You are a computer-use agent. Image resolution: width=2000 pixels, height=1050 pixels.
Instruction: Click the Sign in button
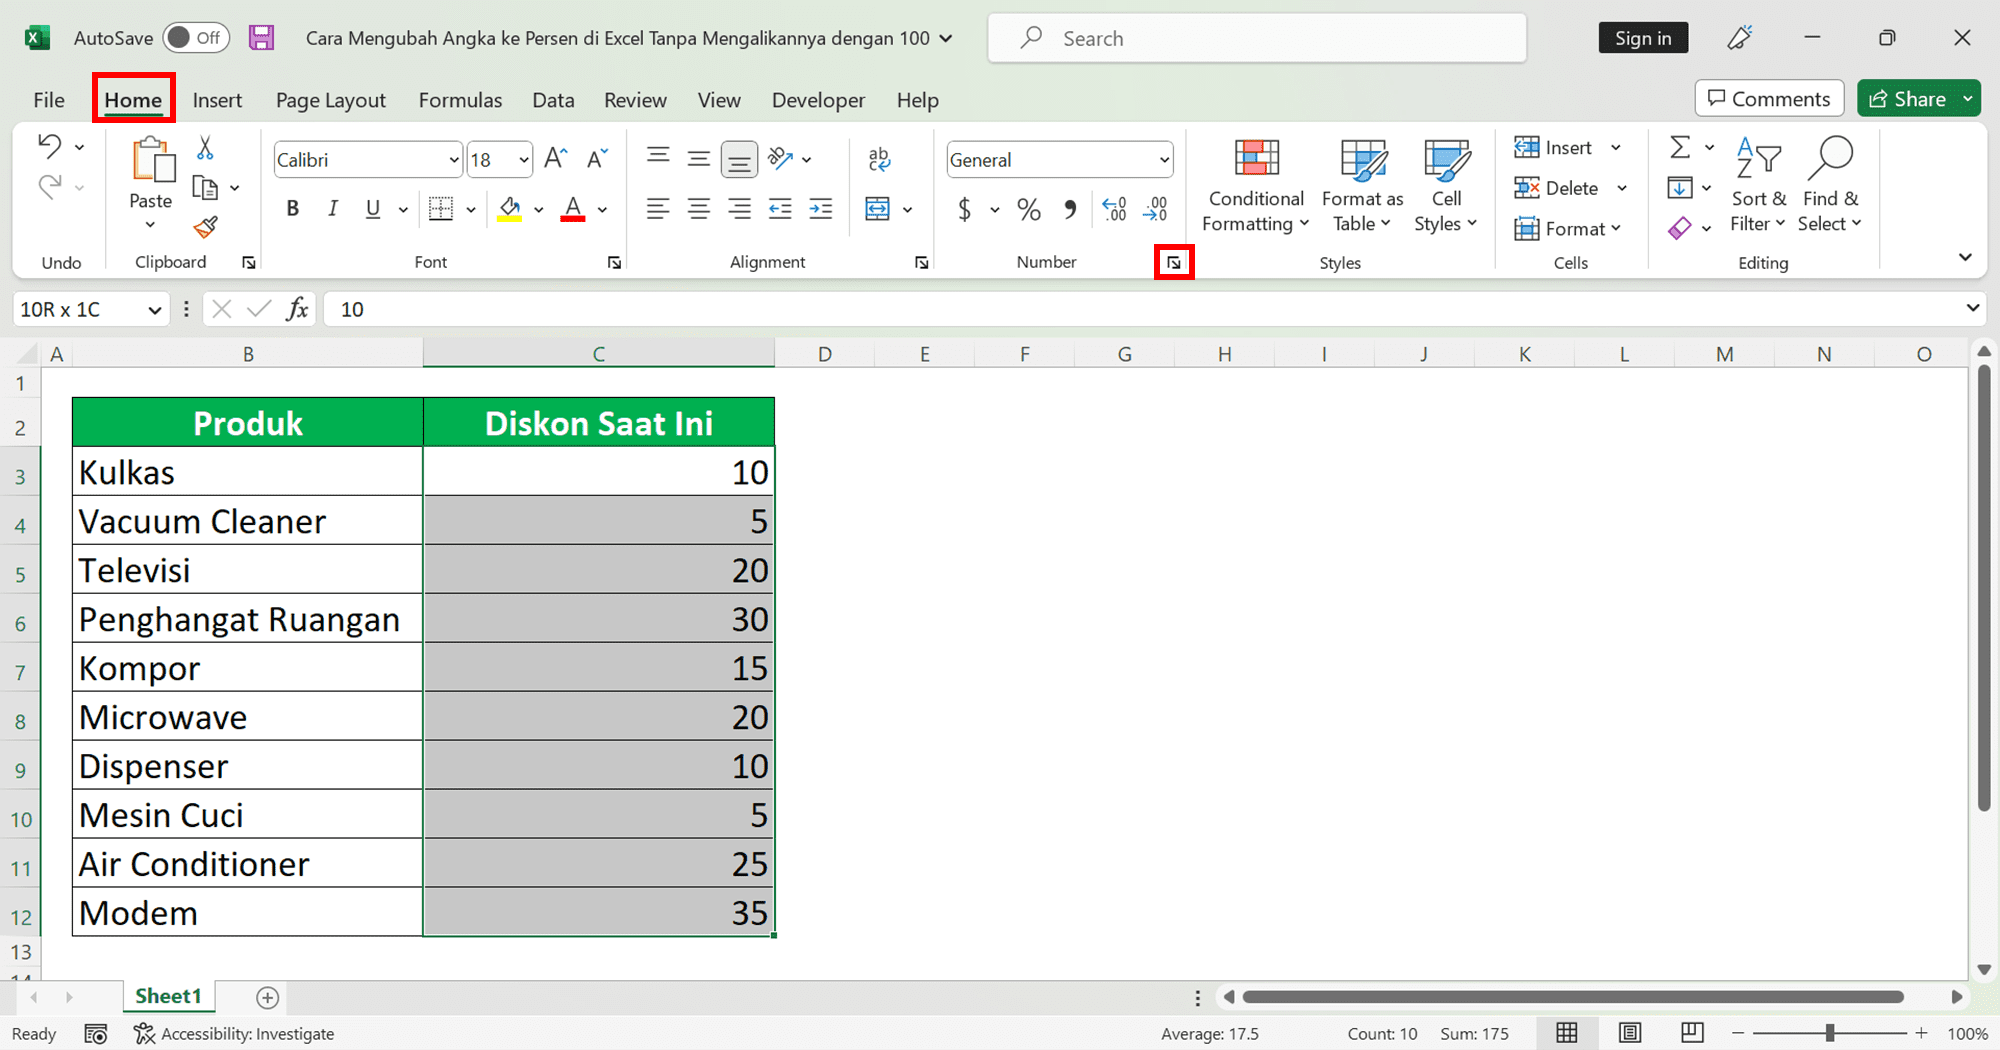coord(1643,38)
